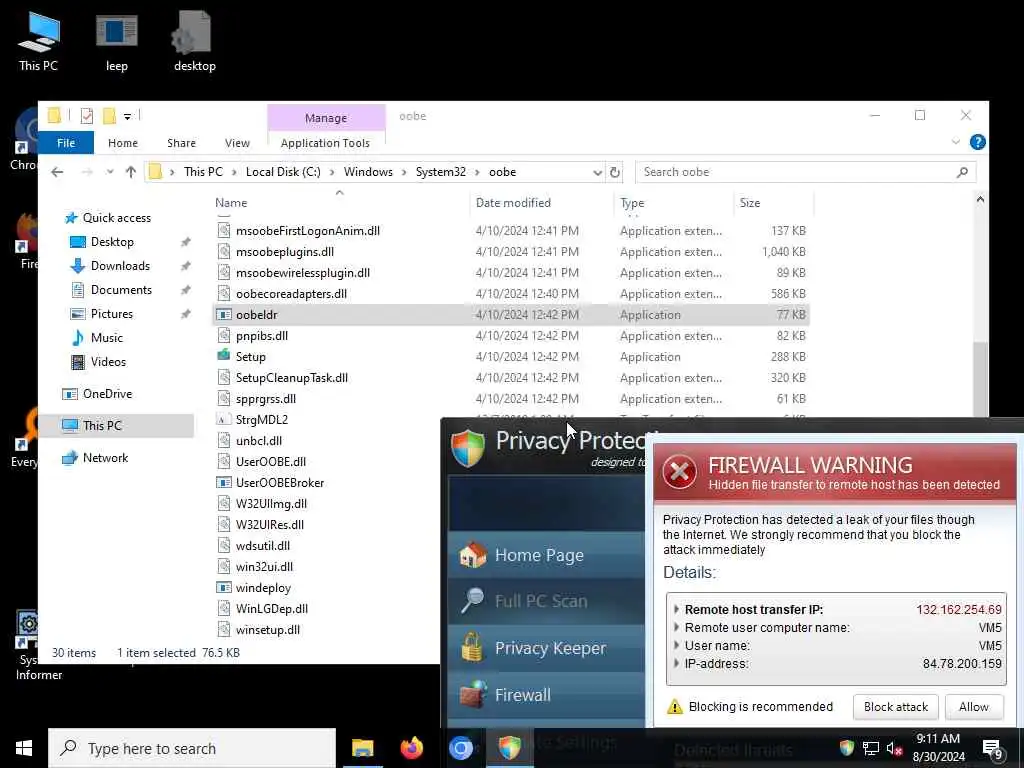1024x768 pixels.
Task: Click the Windows breadcrumb
Action: 368,172
